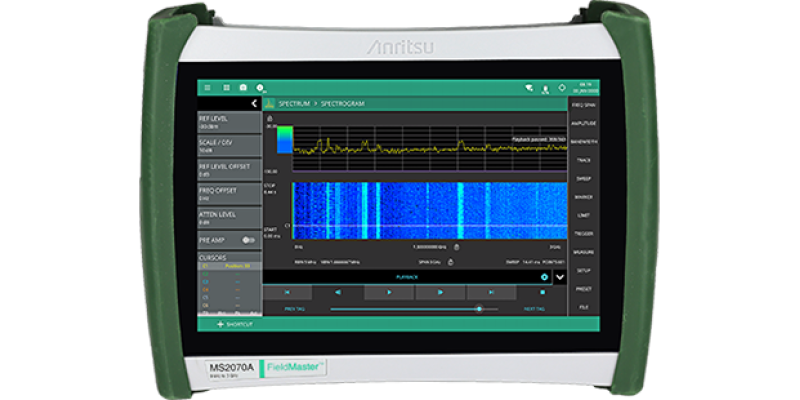Open the SWEEP menu
The width and height of the screenshot is (800, 400).
pyautogui.click(x=583, y=179)
